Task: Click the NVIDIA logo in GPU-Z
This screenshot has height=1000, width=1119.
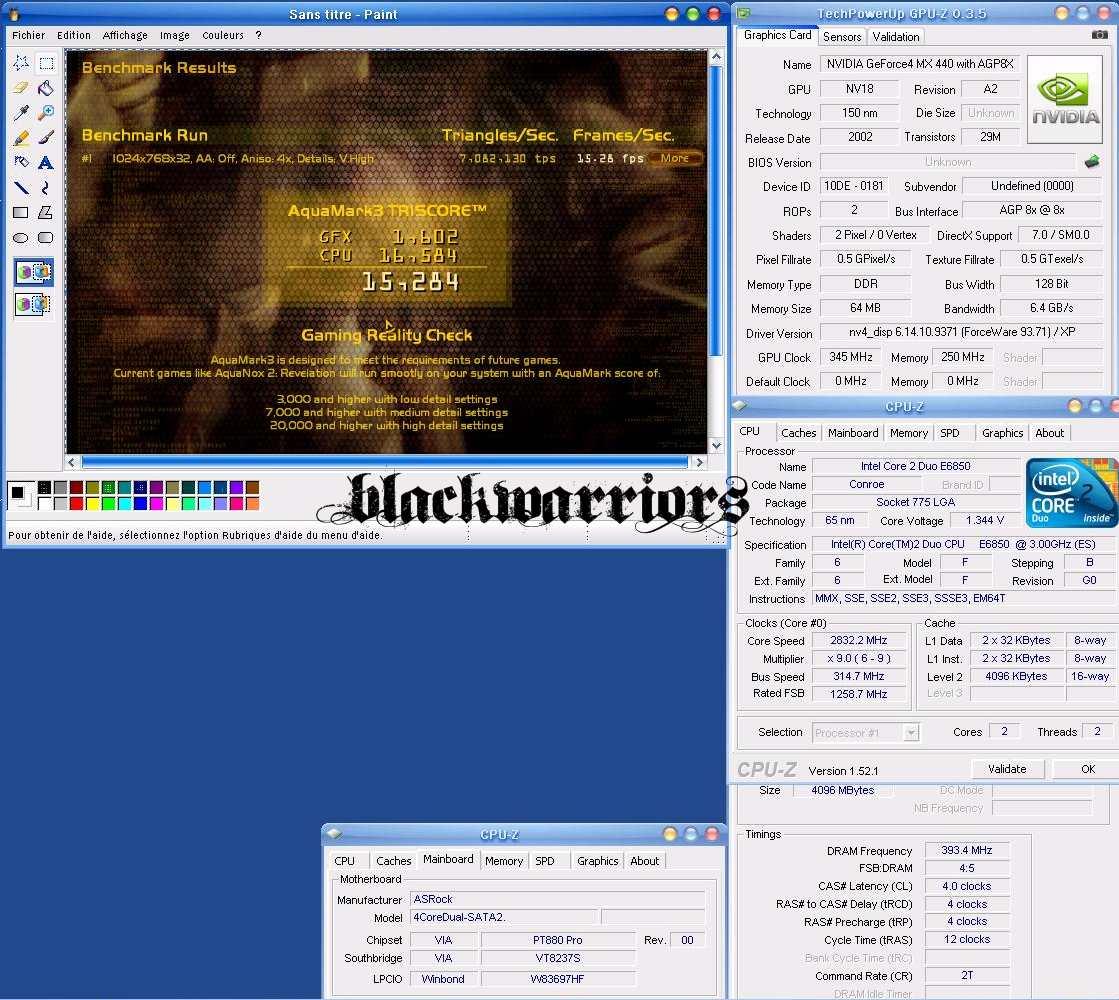Action: click(1064, 99)
